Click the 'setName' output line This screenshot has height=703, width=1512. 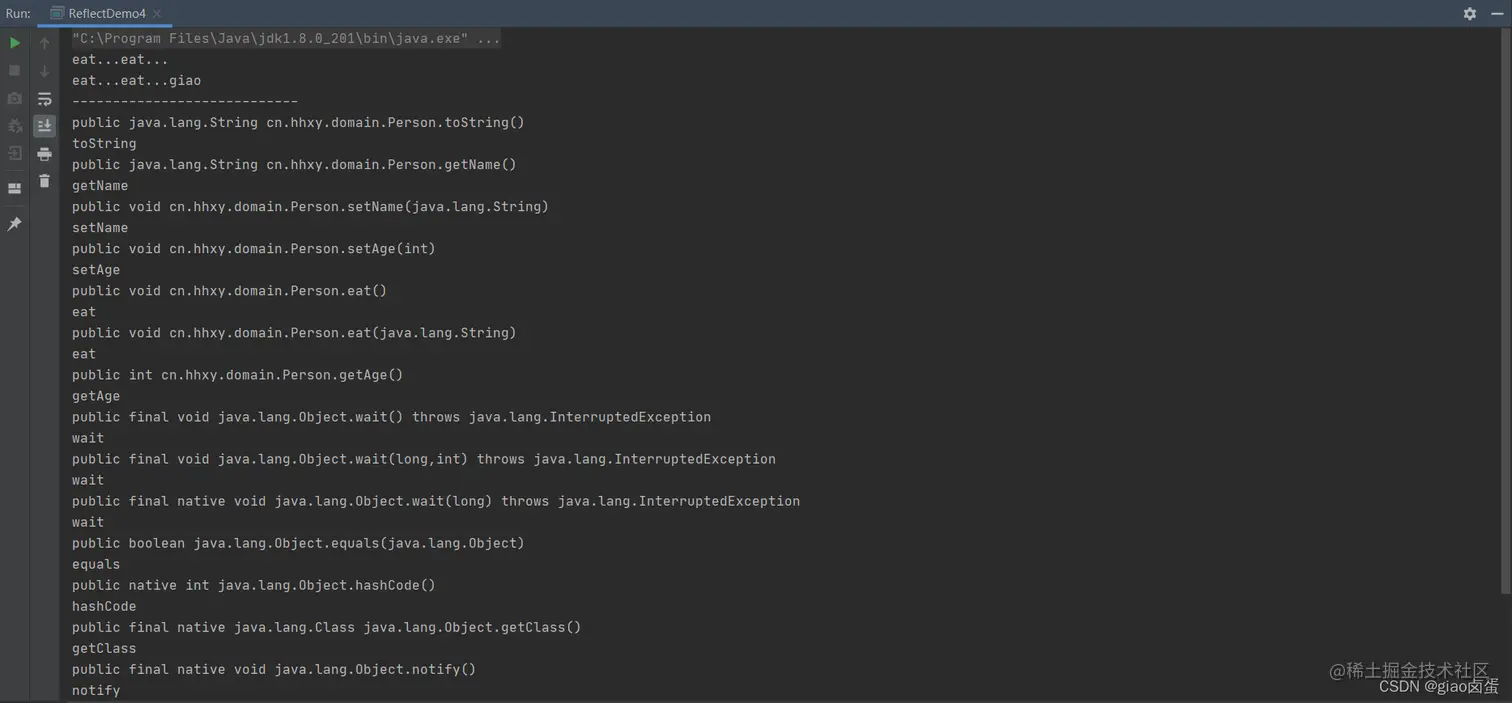[100, 227]
